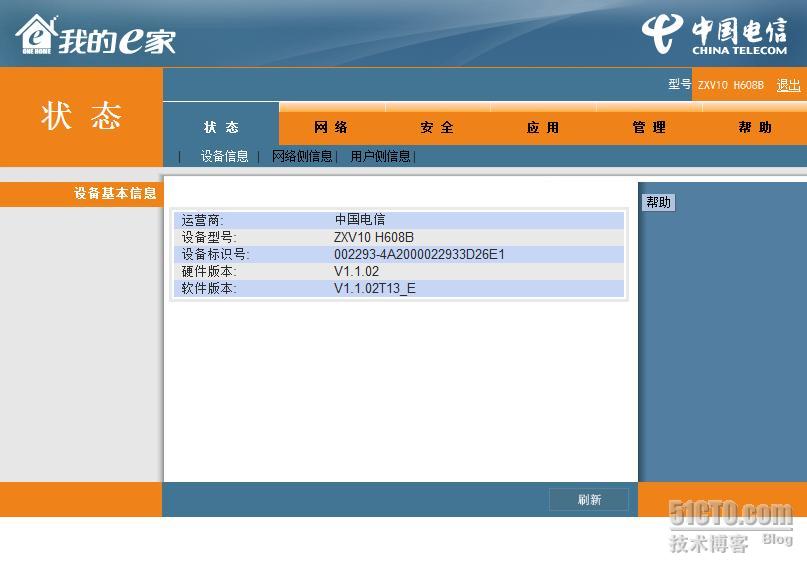
Task: Click the 软件版本 label
Action: 209,288
